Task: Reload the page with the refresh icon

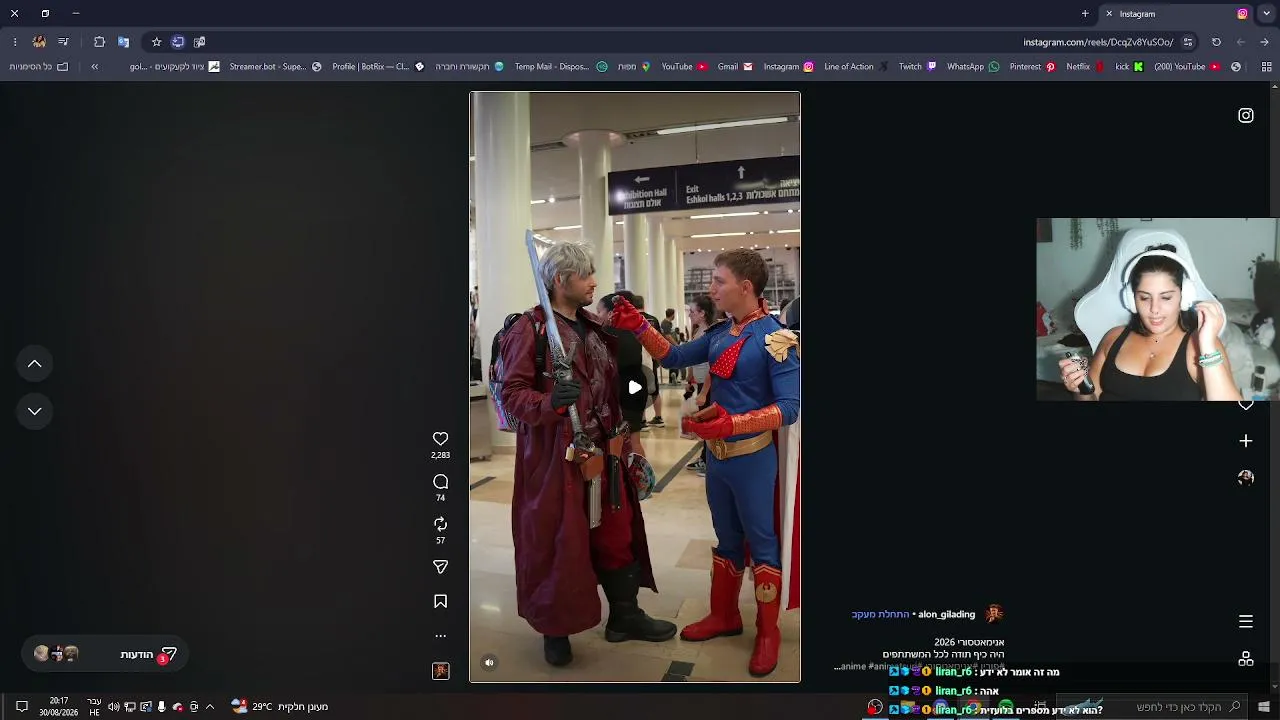Action: (x=1216, y=42)
